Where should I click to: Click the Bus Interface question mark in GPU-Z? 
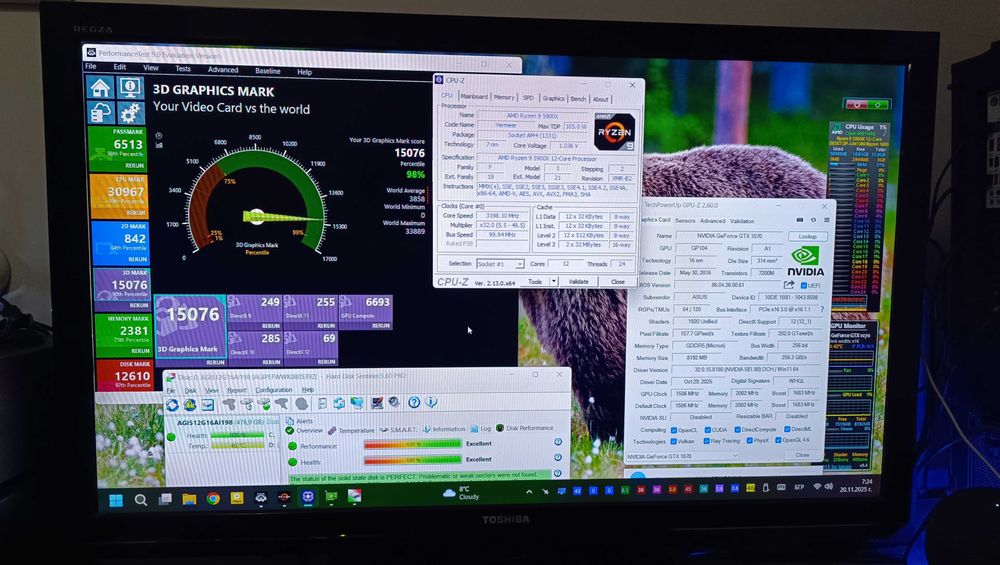tap(822, 309)
